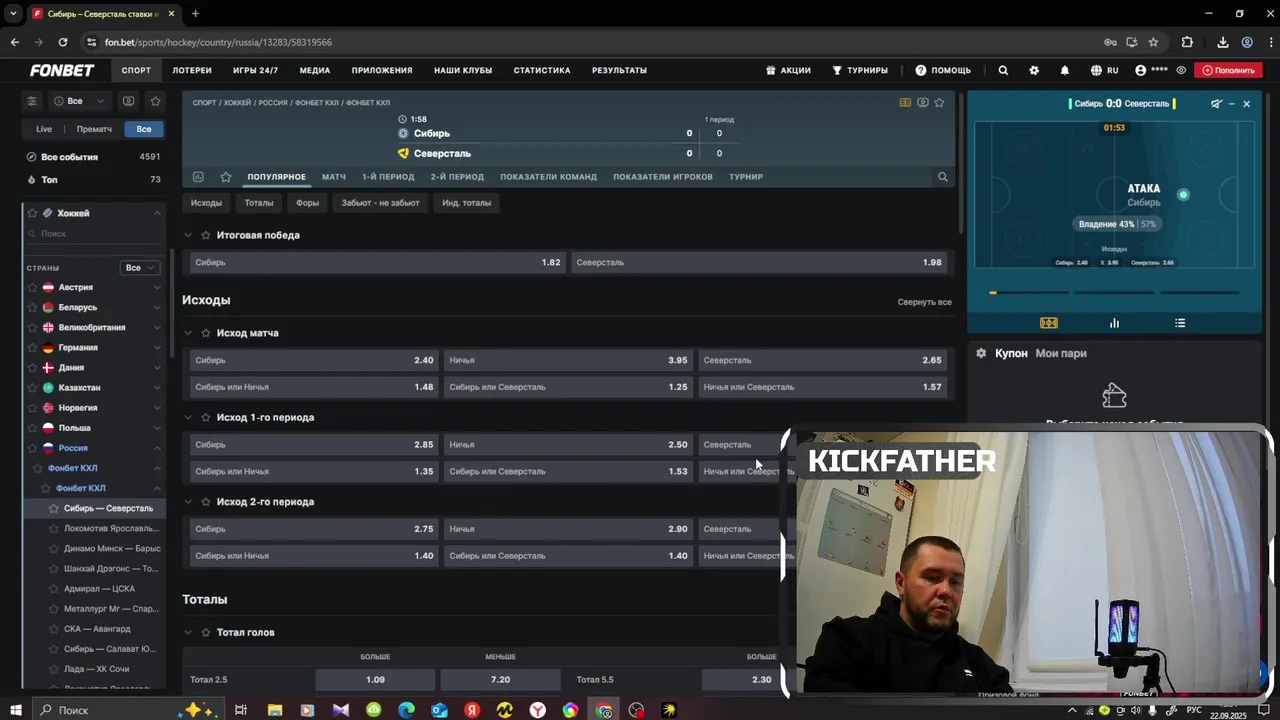Mute the match tracker sound icon
The height and width of the screenshot is (720, 1280).
coord(1216,103)
